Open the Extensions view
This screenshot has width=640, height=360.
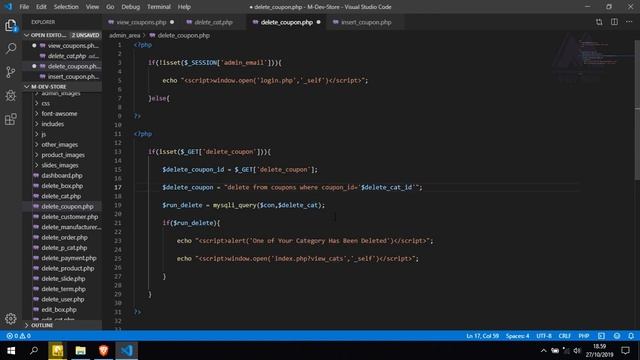coord(11,119)
